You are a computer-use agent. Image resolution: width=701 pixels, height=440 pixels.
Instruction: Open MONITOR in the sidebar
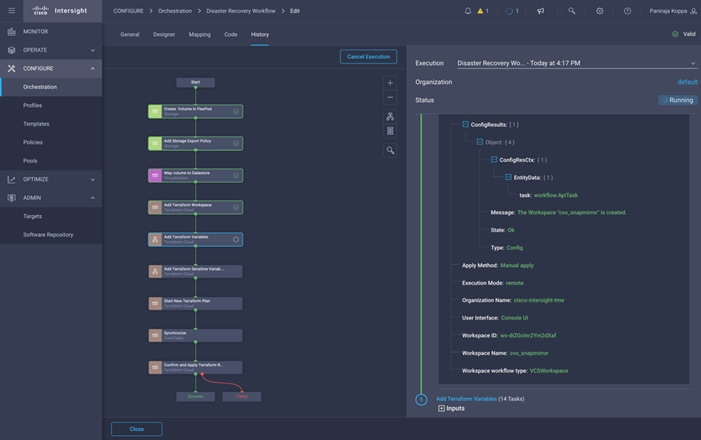click(51, 32)
